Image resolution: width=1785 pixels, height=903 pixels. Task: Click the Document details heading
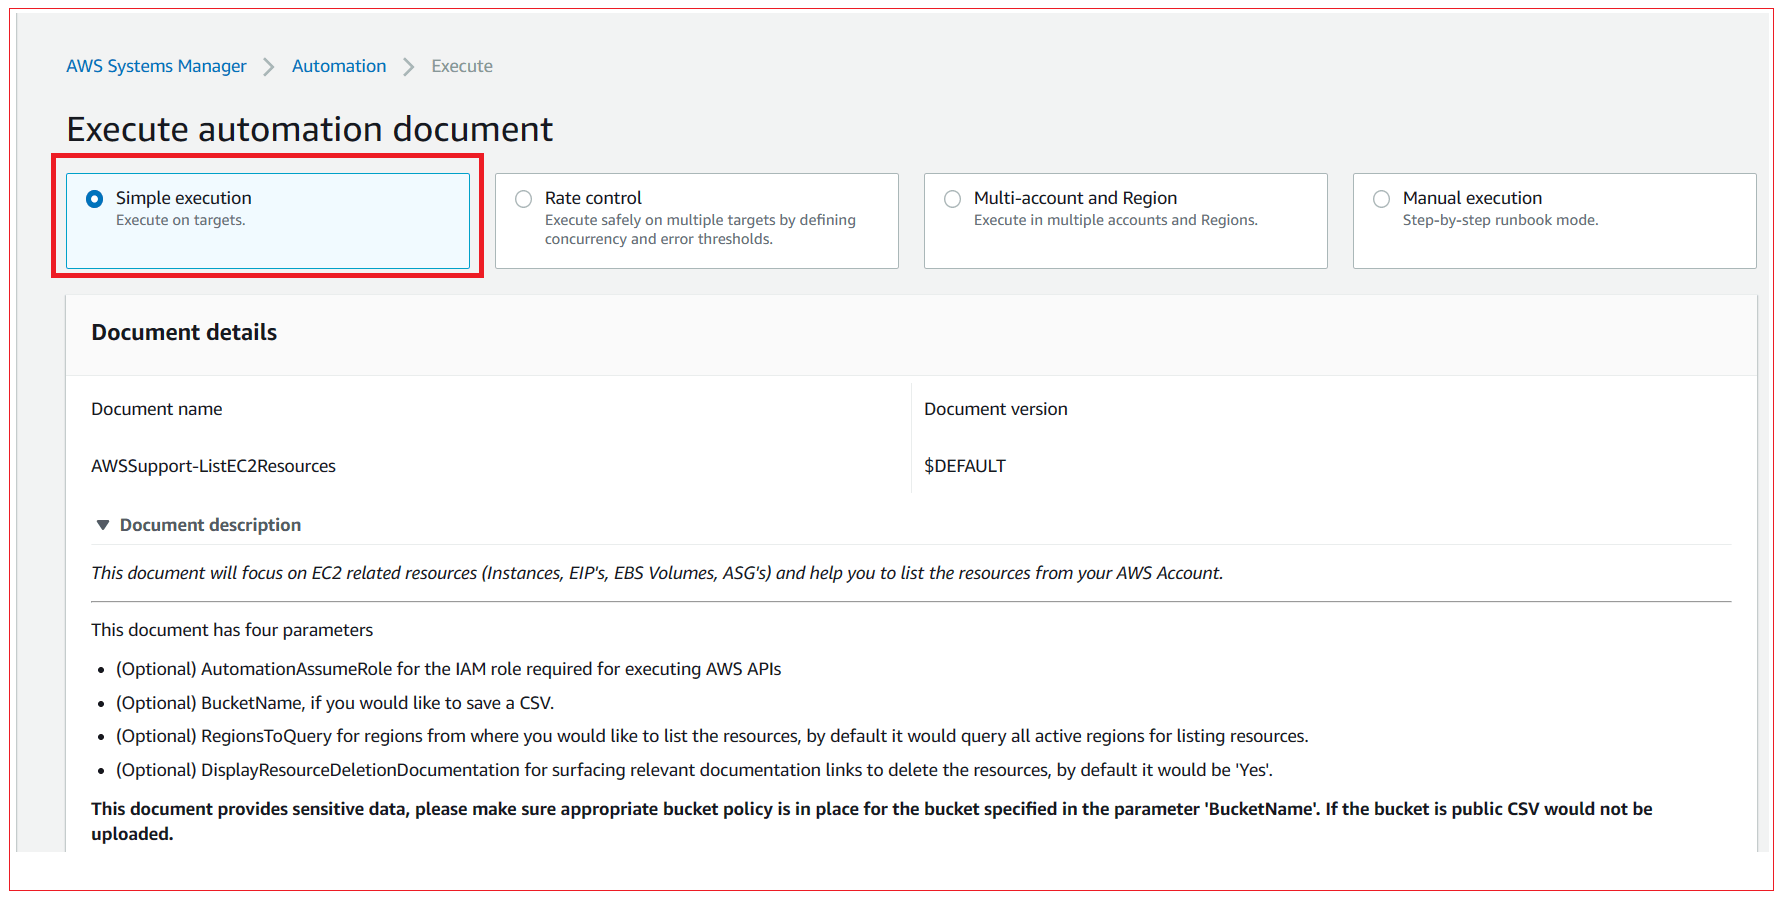pyautogui.click(x=183, y=332)
